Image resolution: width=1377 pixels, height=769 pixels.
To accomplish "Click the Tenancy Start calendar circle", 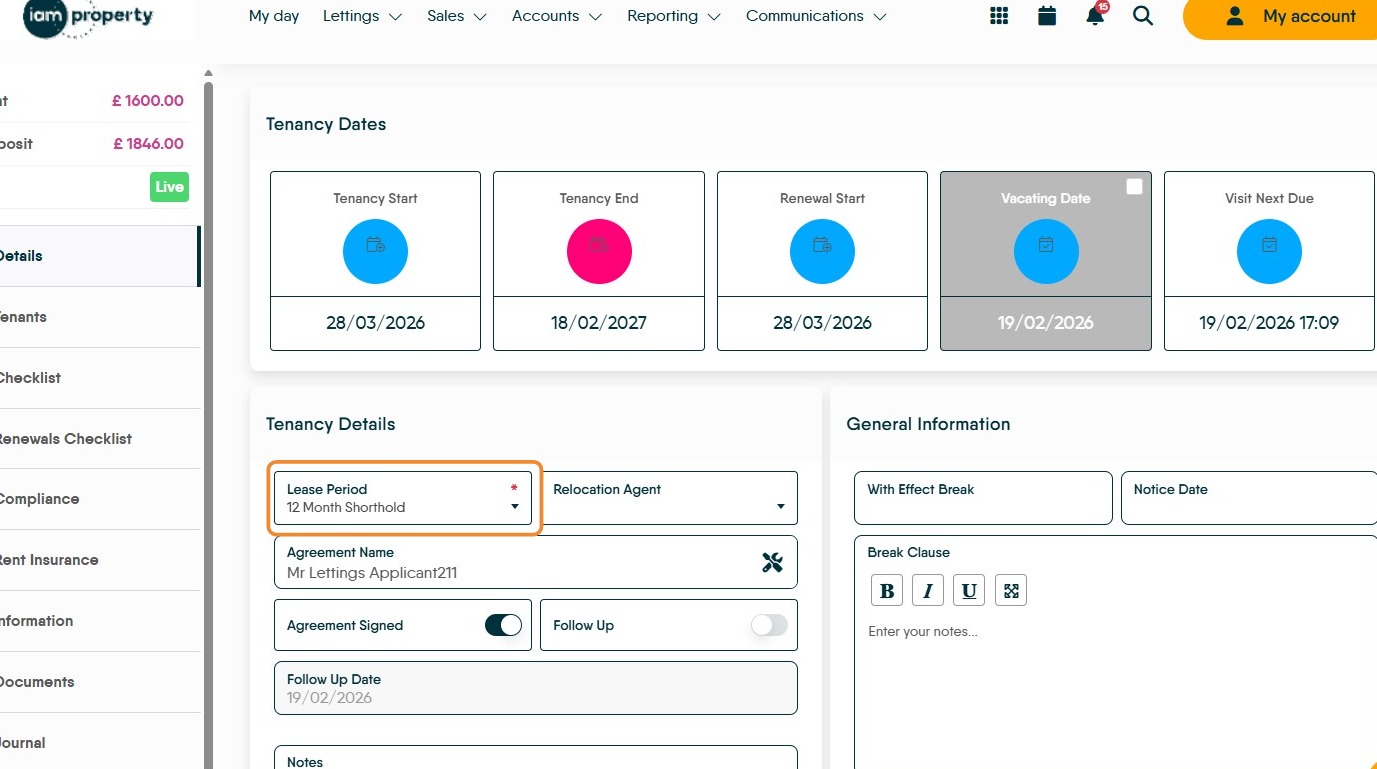I will (x=375, y=251).
